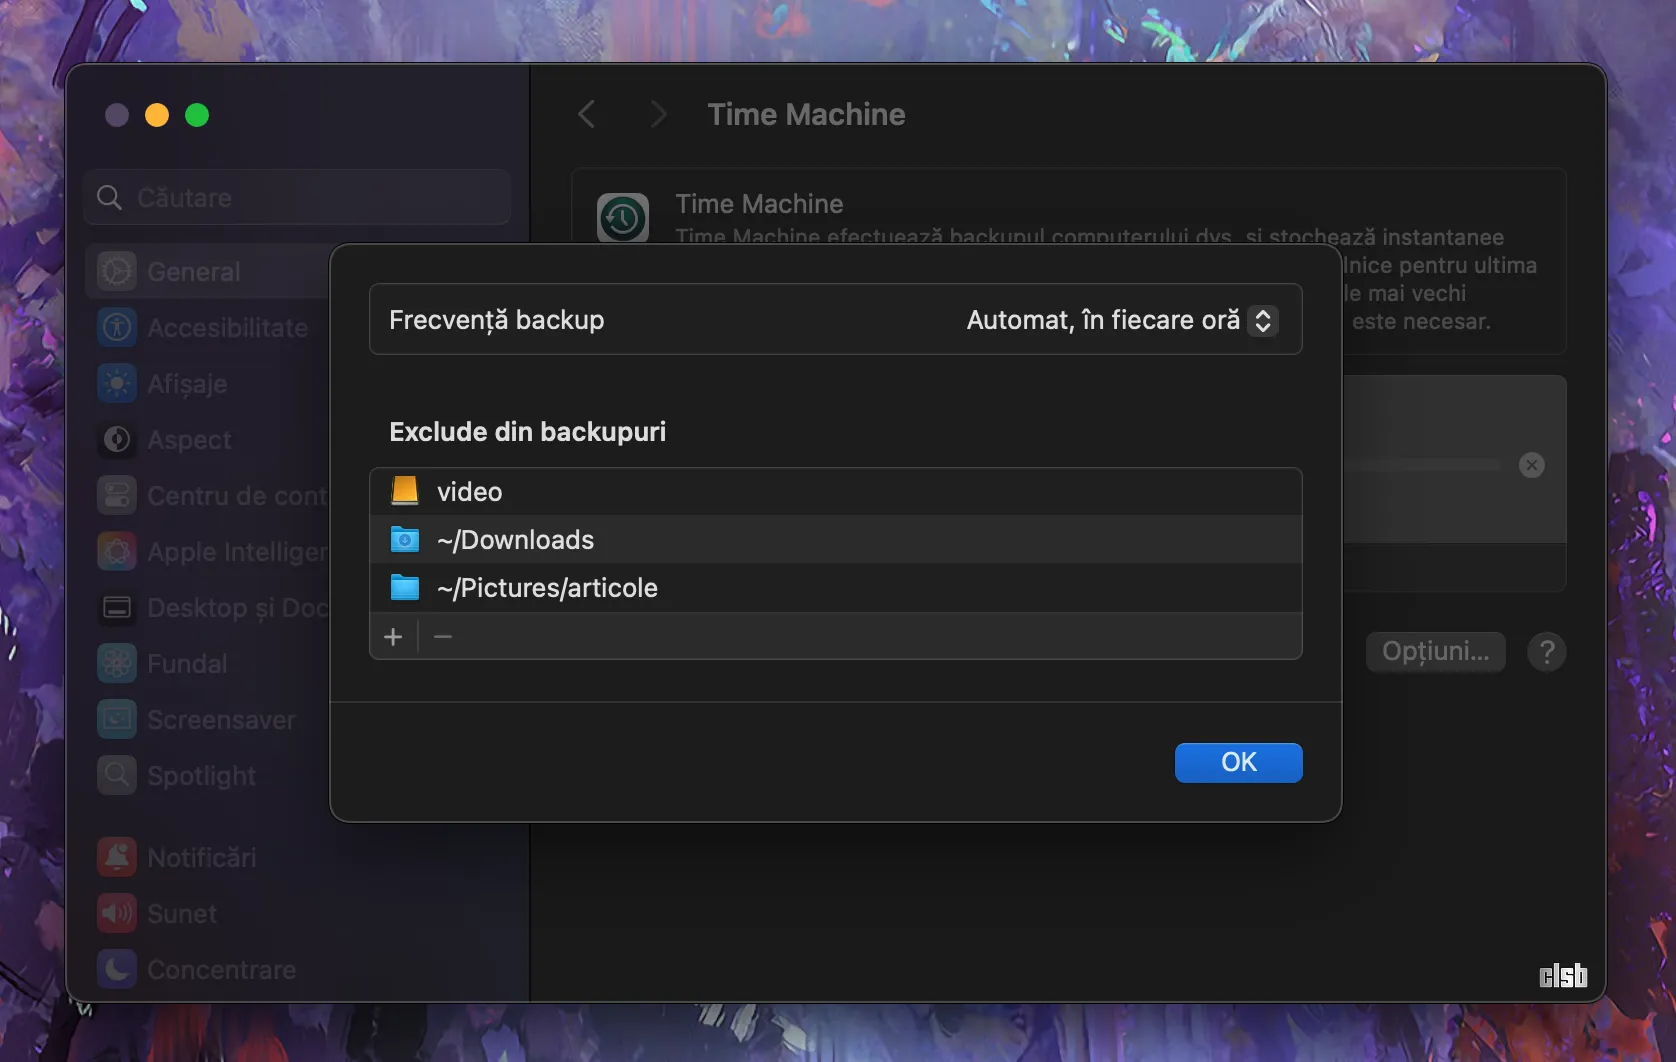Click the Downloads folder icon
1676x1062 pixels.
pyautogui.click(x=405, y=540)
